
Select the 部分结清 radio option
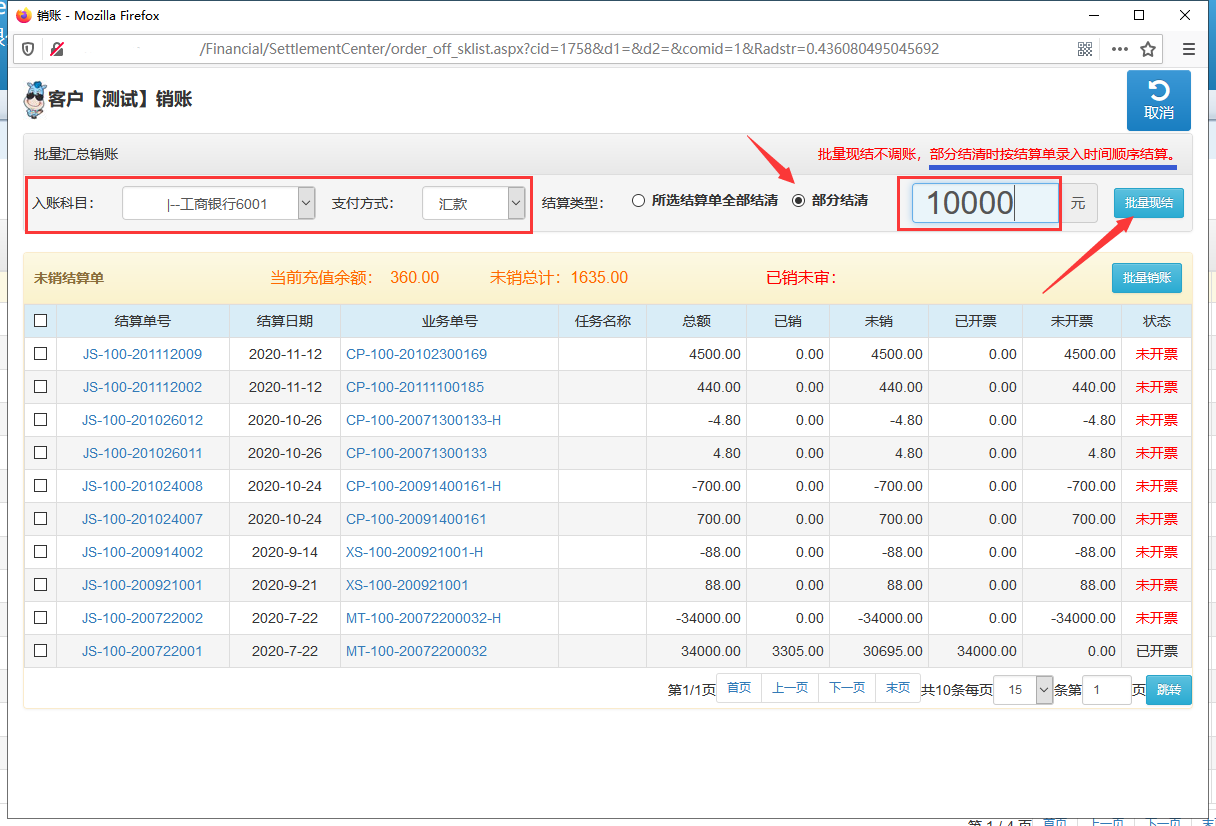[798, 200]
